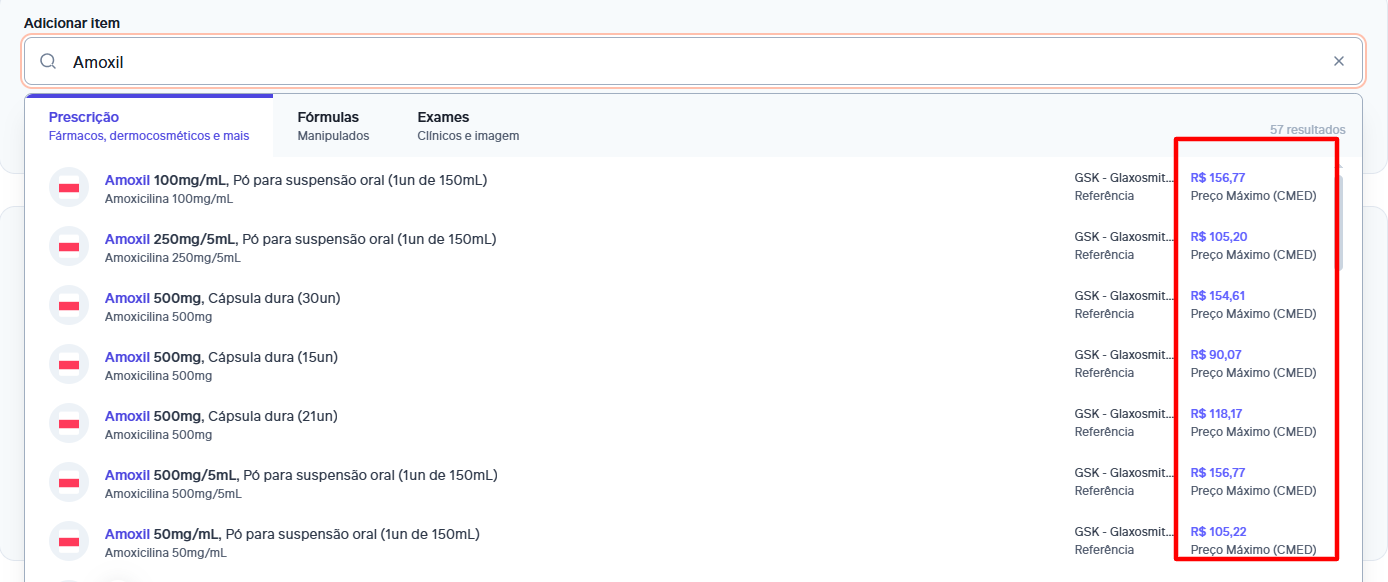Click the R$ 90,07 price label
Image resolution: width=1388 pixels, height=582 pixels.
(1215, 355)
